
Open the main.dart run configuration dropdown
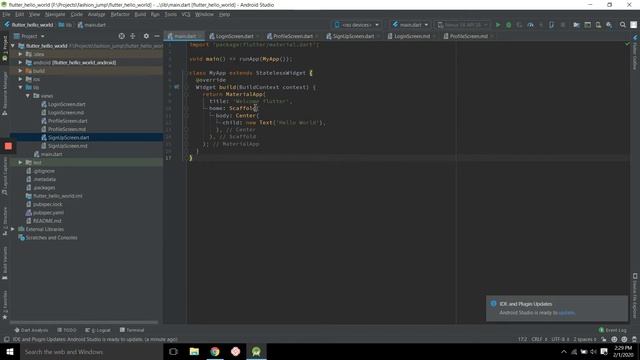(x=410, y=25)
